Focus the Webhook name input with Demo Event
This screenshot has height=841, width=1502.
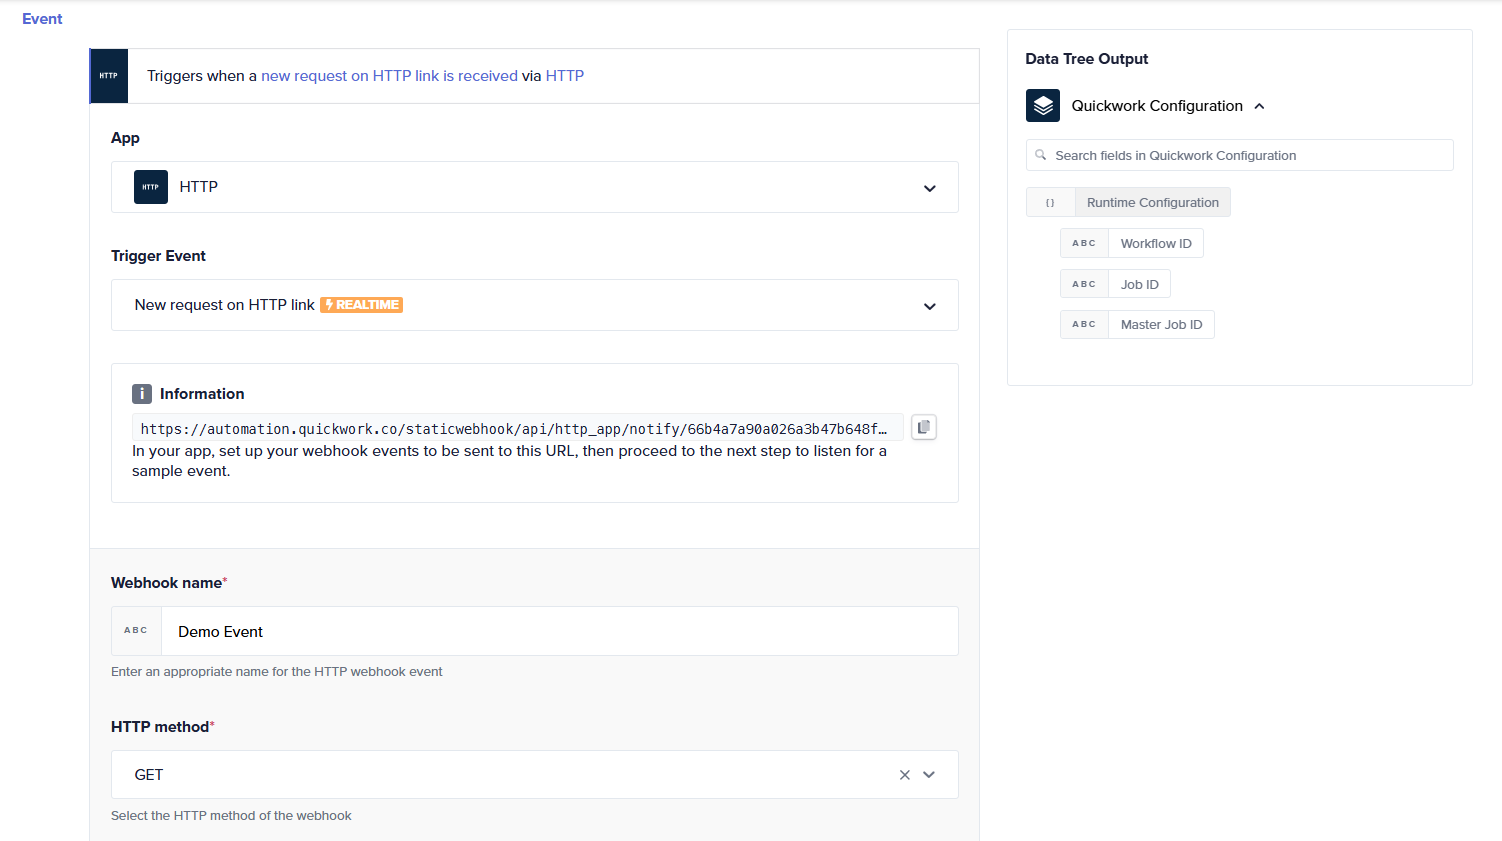coord(560,631)
